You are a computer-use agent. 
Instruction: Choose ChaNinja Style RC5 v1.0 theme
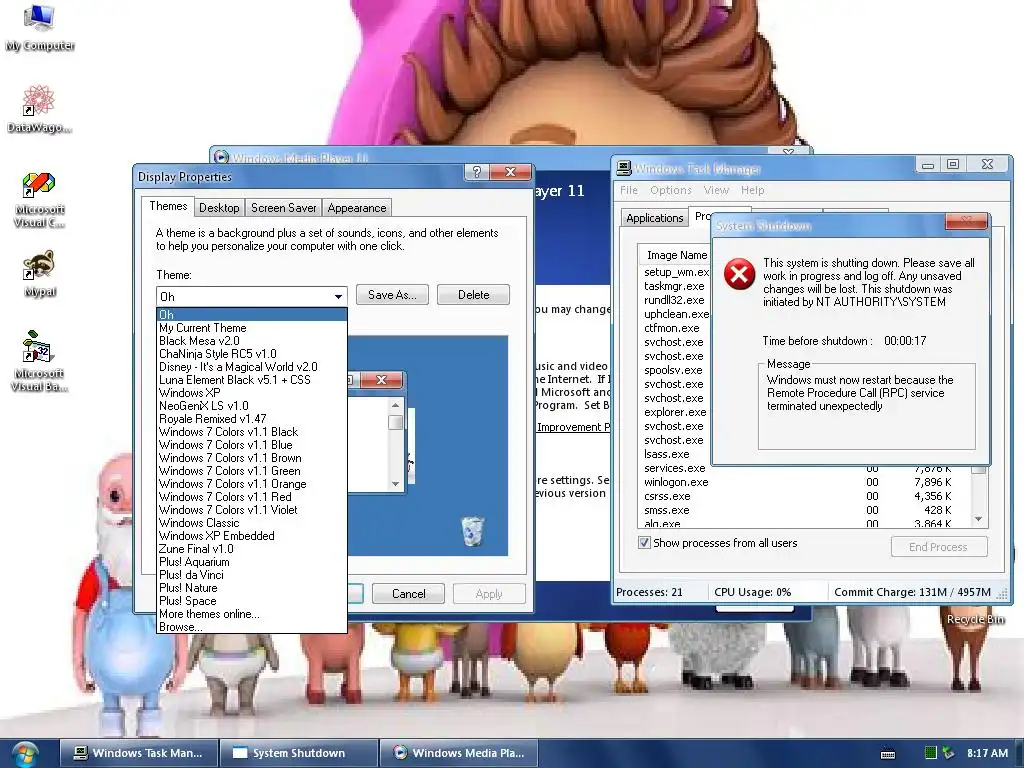[251, 354]
